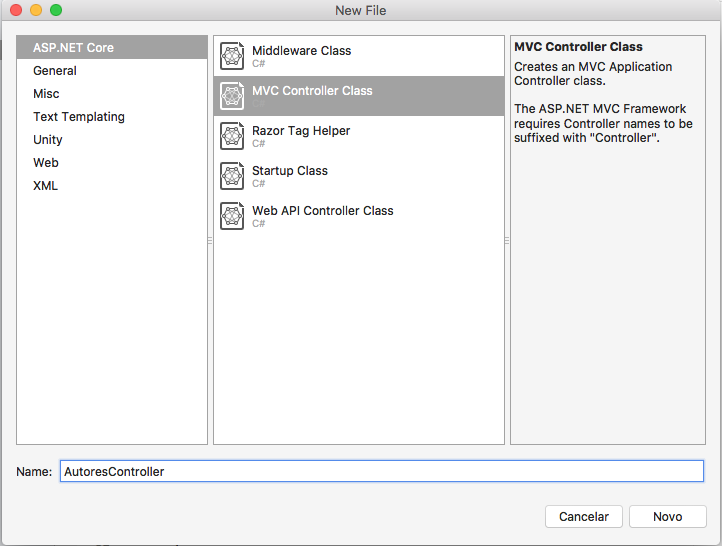The image size is (722, 546).
Task: Click the Cancelar button
Action: (x=583, y=517)
